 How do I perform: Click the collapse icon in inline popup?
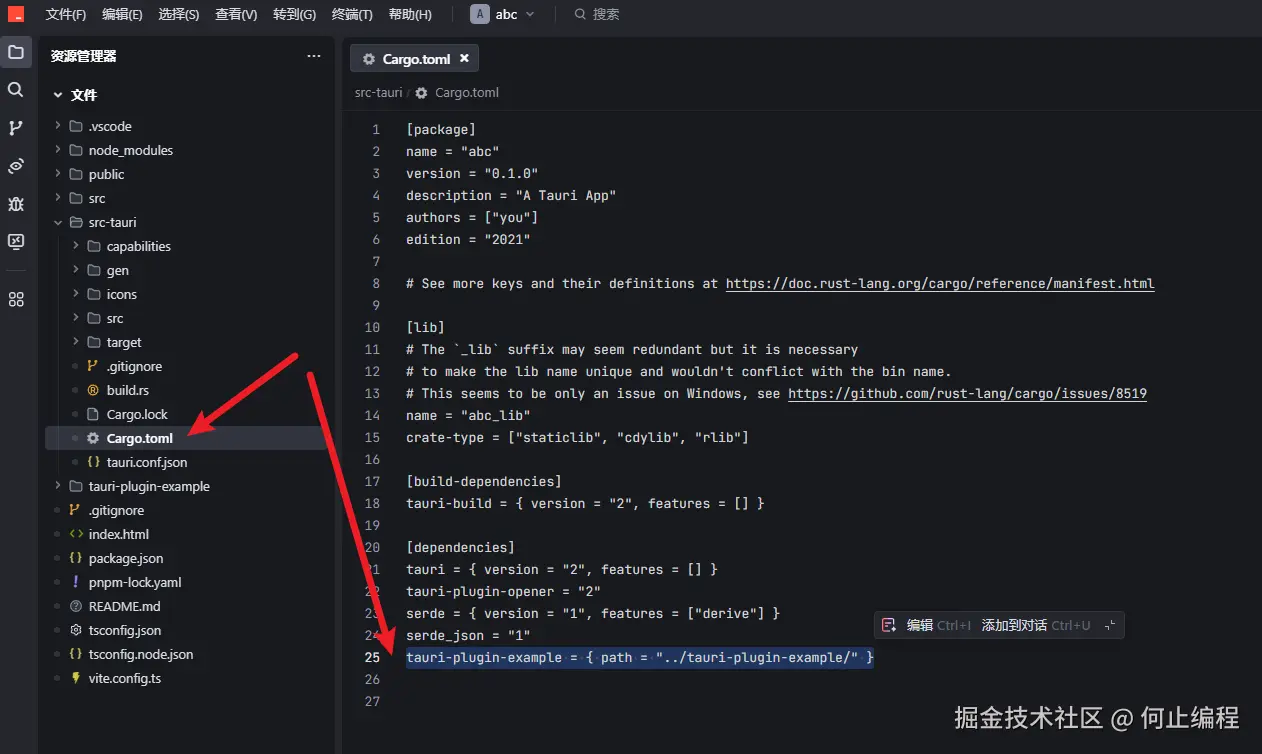click(1109, 625)
